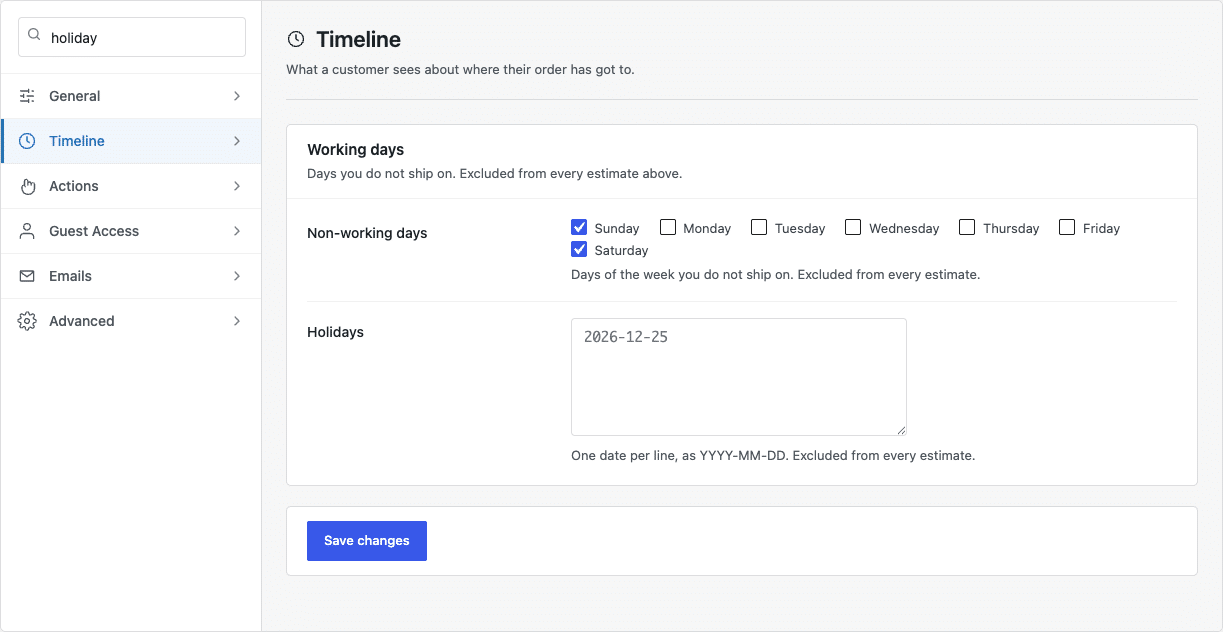The width and height of the screenshot is (1223, 632).
Task: Click the Actions hand icon
Action: click(28, 186)
